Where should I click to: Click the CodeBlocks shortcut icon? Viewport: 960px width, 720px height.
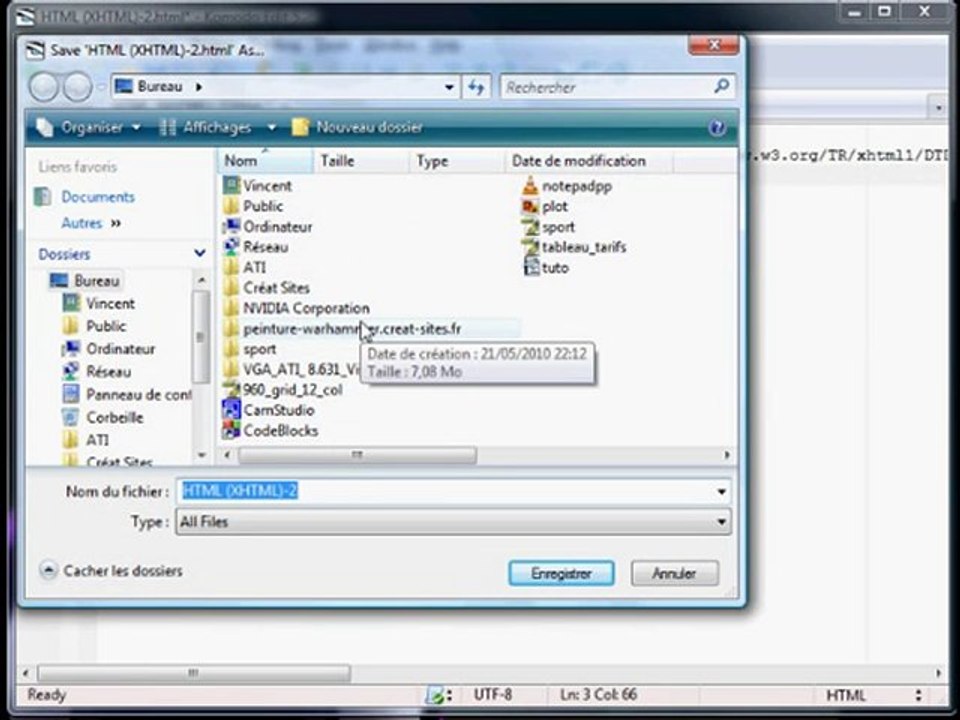coord(231,430)
